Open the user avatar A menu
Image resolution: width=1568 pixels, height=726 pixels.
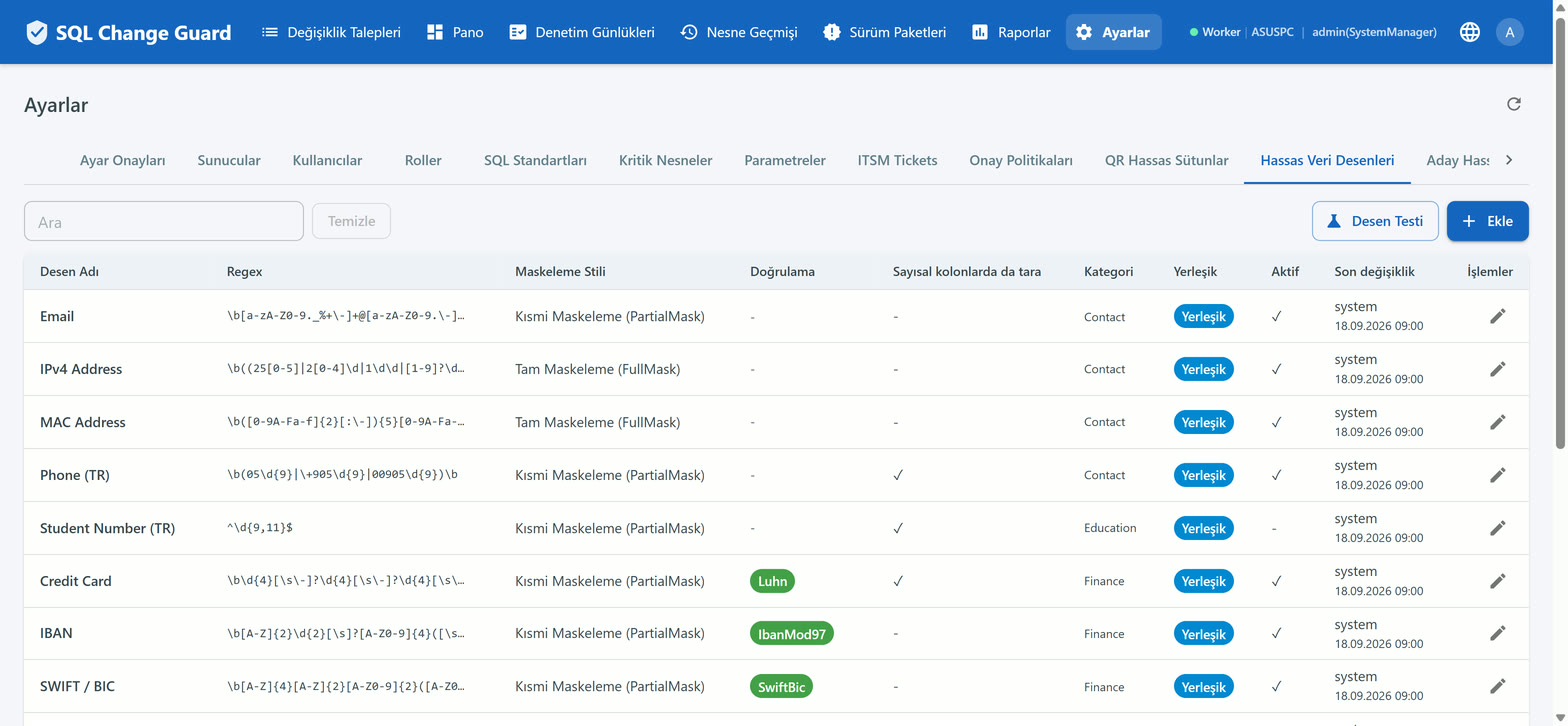pos(1509,32)
